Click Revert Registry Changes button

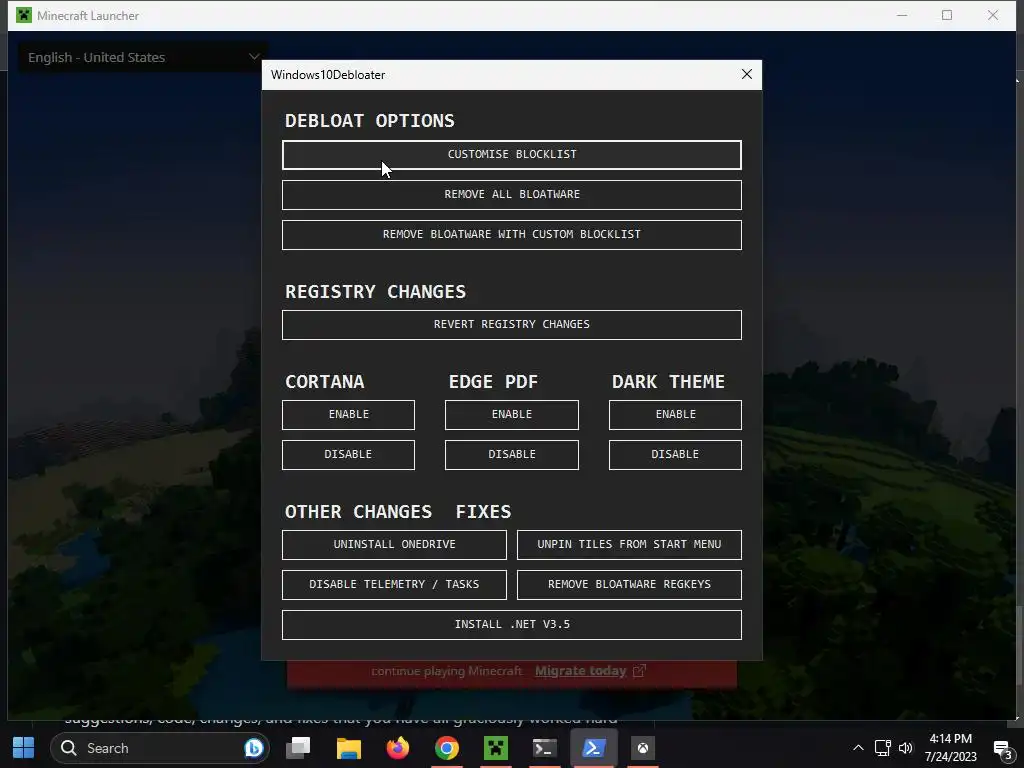tap(511, 325)
